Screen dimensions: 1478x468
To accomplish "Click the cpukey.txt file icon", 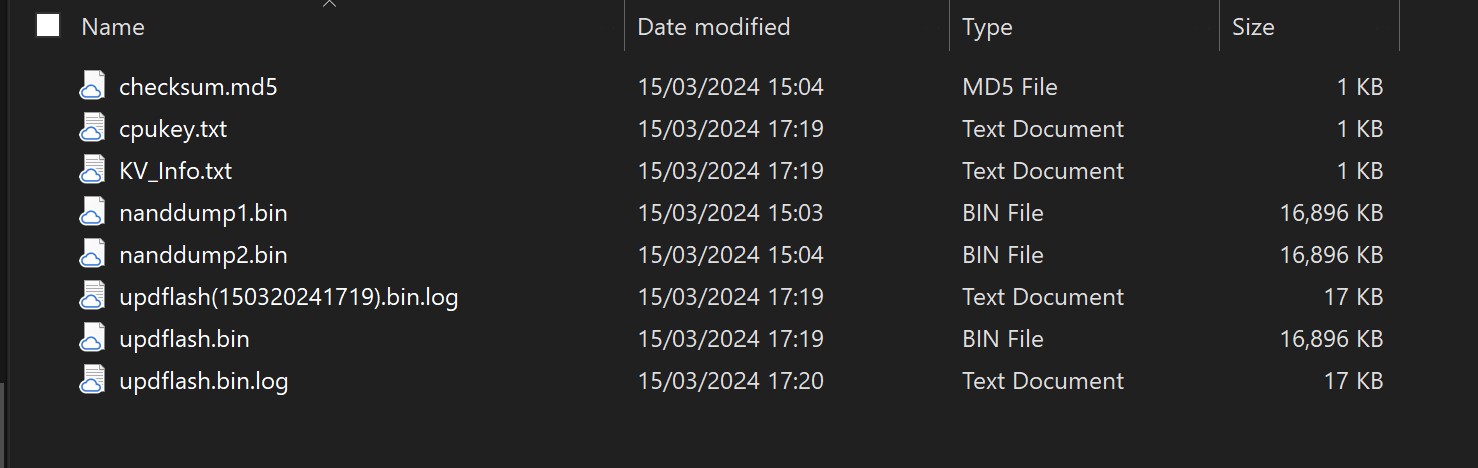I will [x=92, y=129].
